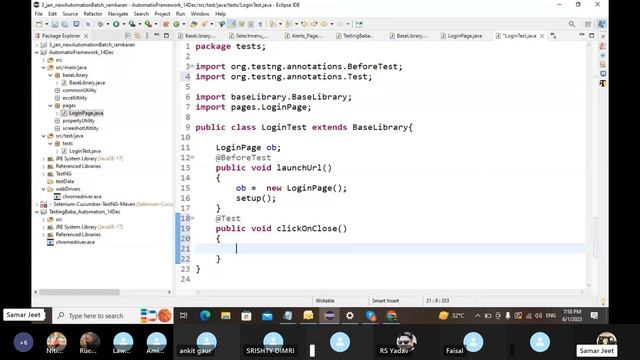The width and height of the screenshot is (640, 360).
Task: Click the New file toolbar icon
Action: point(39,24)
